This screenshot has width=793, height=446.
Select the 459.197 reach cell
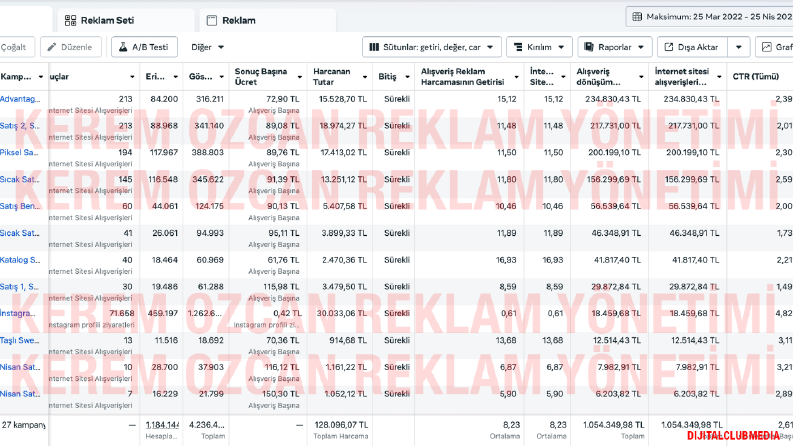point(162,314)
